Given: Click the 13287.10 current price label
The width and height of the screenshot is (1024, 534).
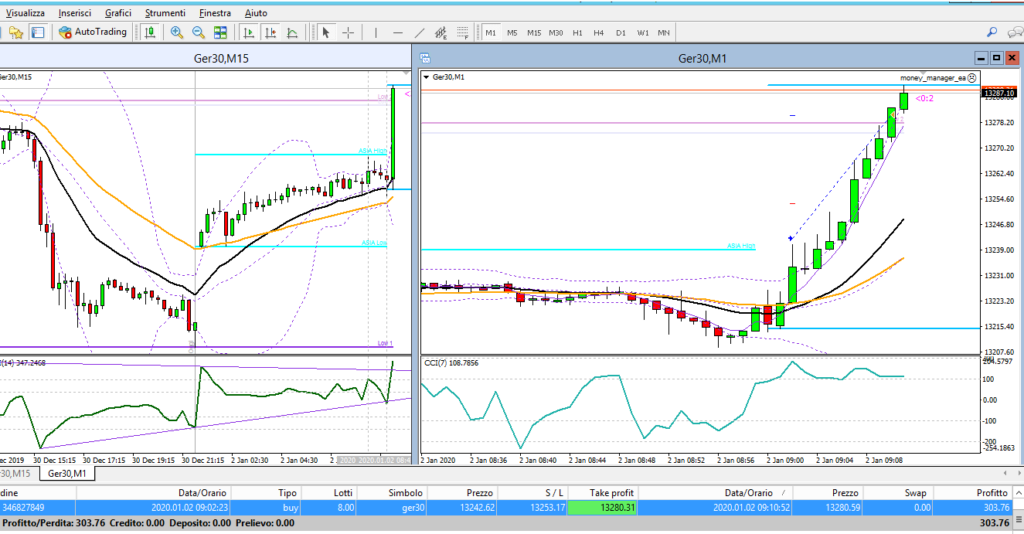Looking at the screenshot, I should 999,93.
